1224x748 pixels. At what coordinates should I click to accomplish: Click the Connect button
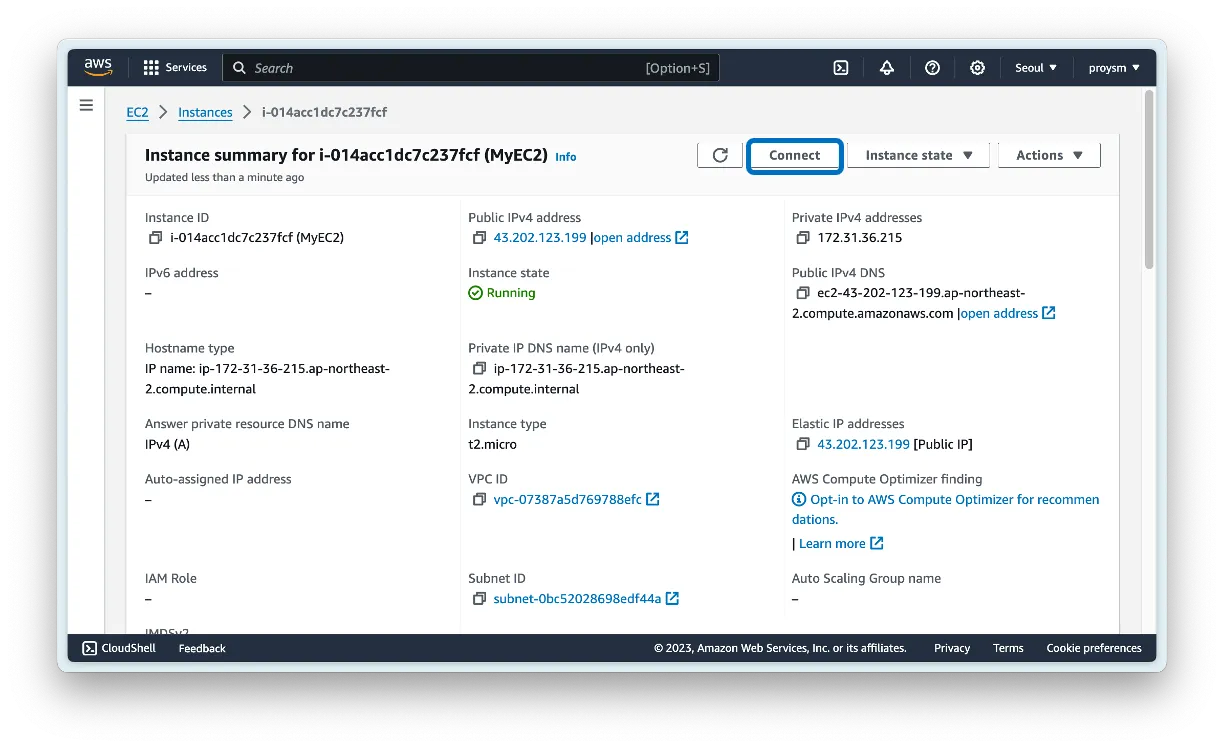pyautogui.click(x=795, y=155)
